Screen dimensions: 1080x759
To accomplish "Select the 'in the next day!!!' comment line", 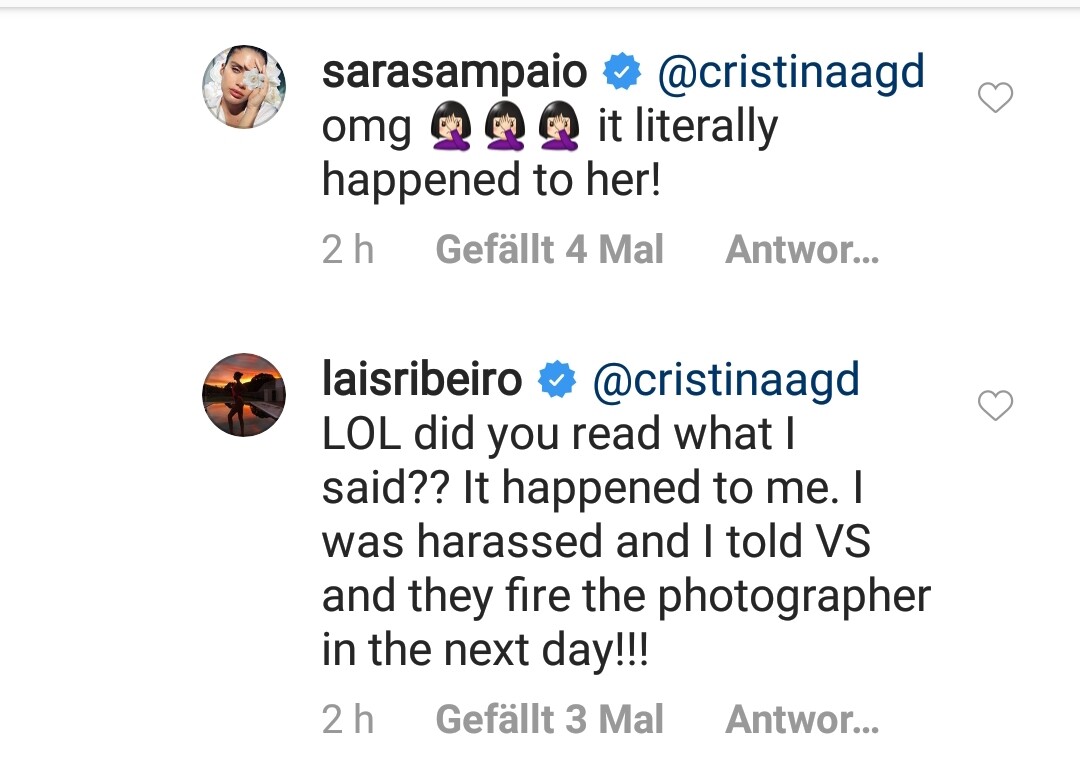I will (485, 651).
